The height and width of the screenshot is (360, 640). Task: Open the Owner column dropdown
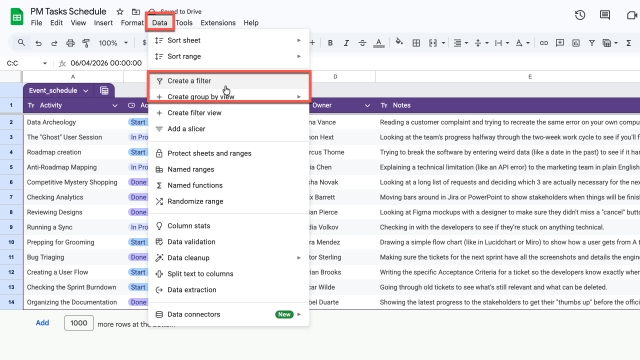pos(367,105)
